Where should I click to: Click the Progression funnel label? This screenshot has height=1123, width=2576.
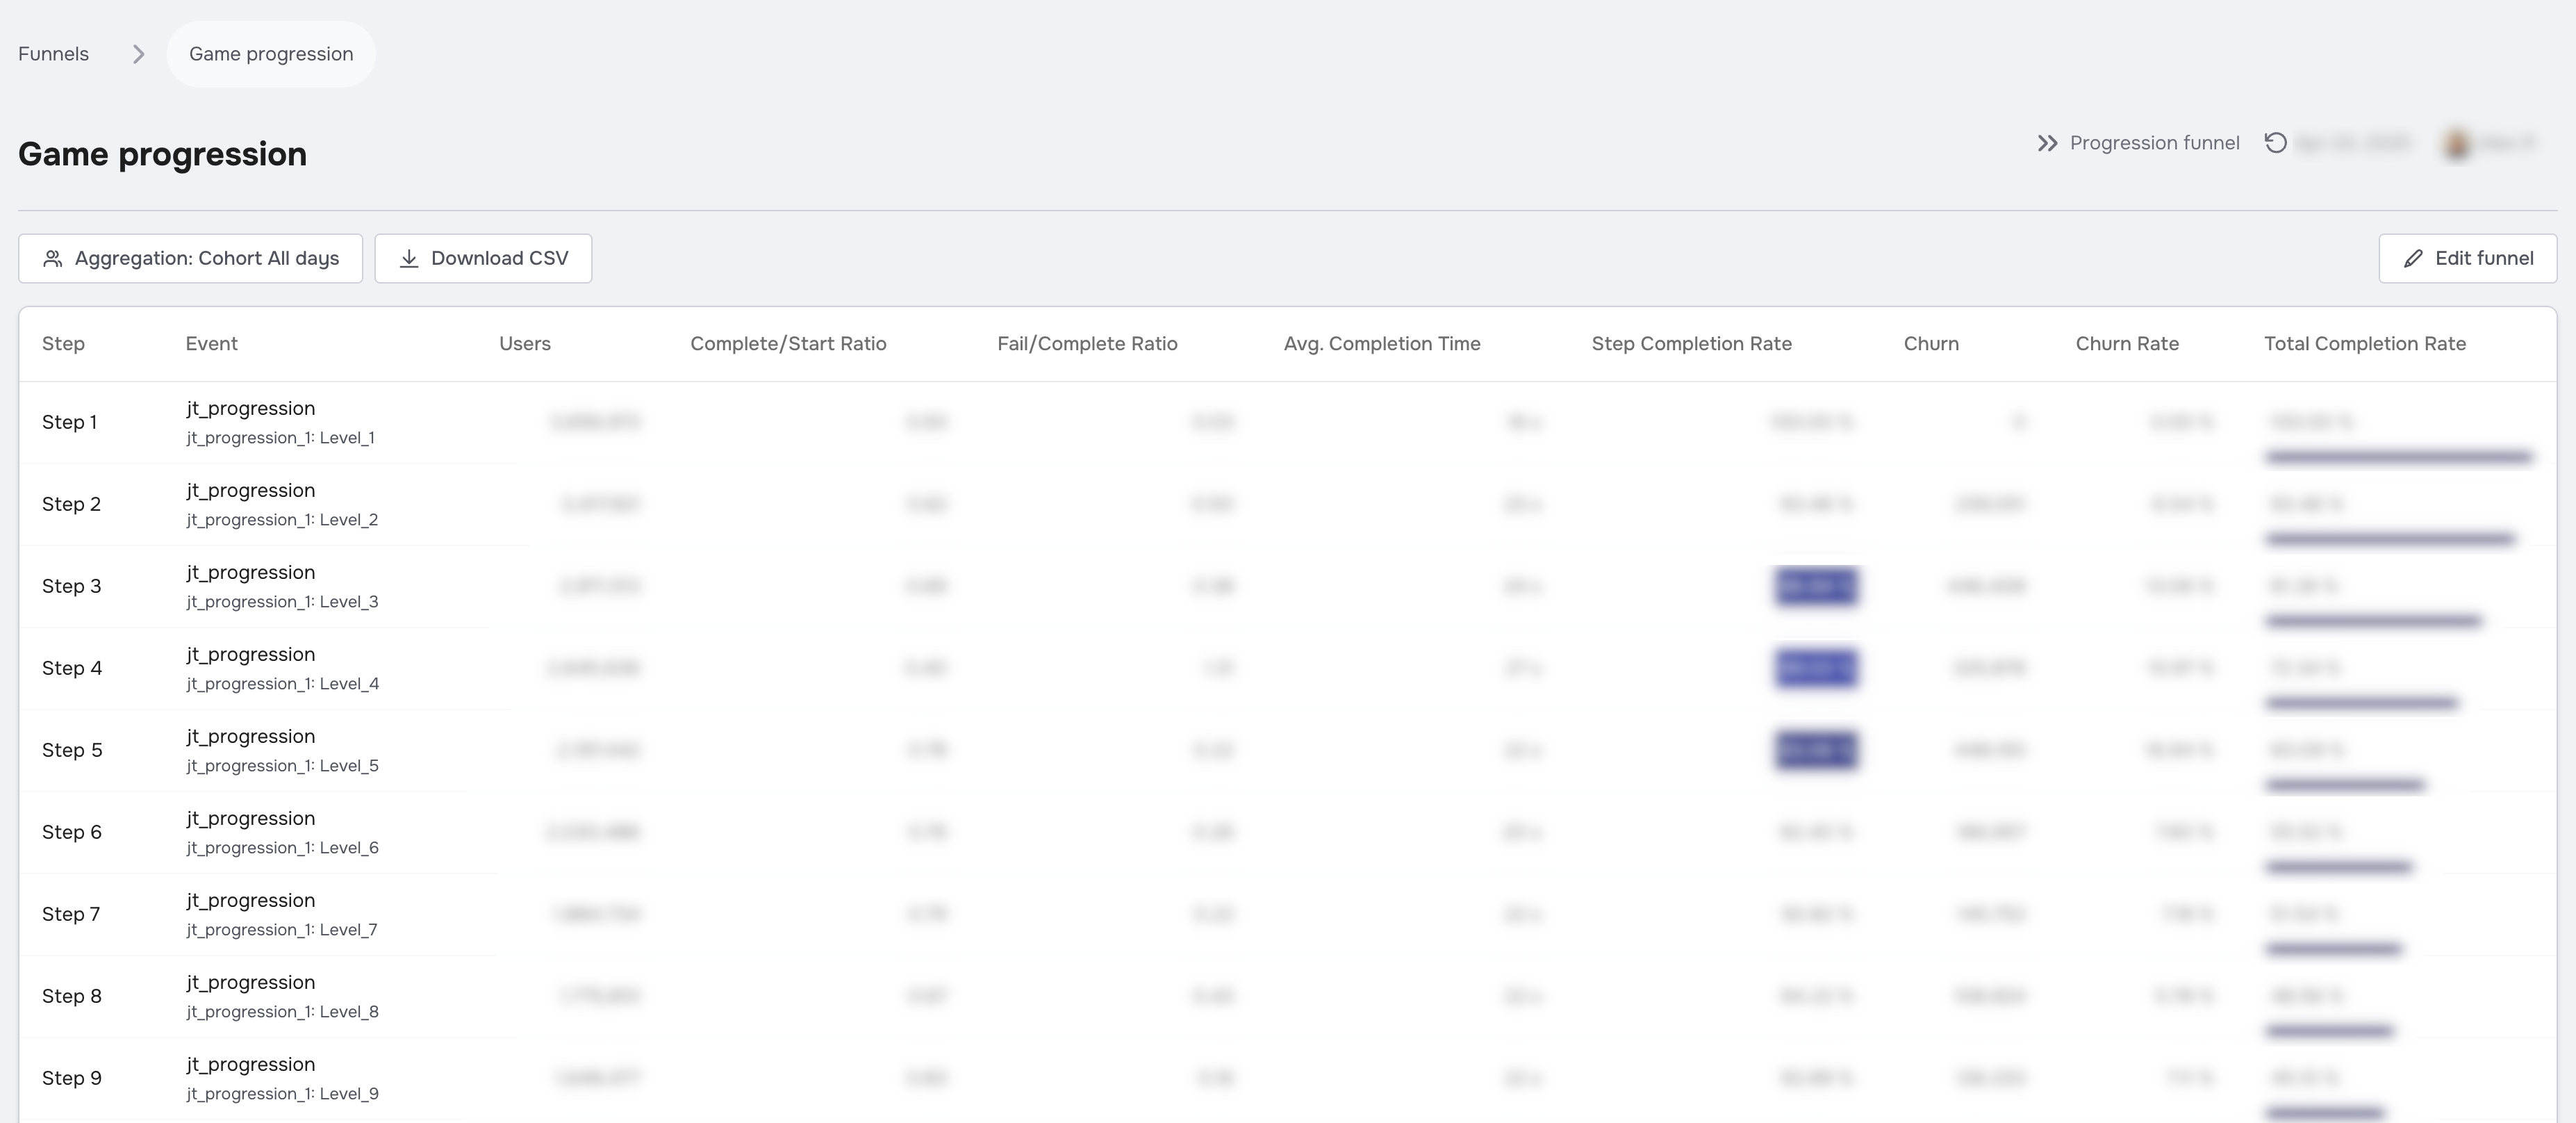pyautogui.click(x=2154, y=143)
